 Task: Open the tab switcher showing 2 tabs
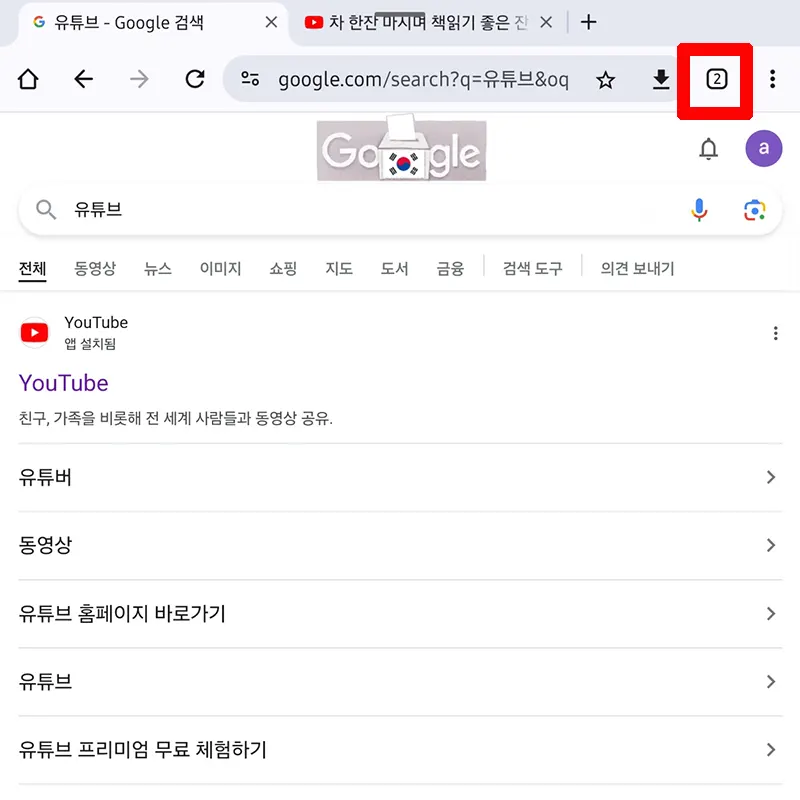click(716, 79)
